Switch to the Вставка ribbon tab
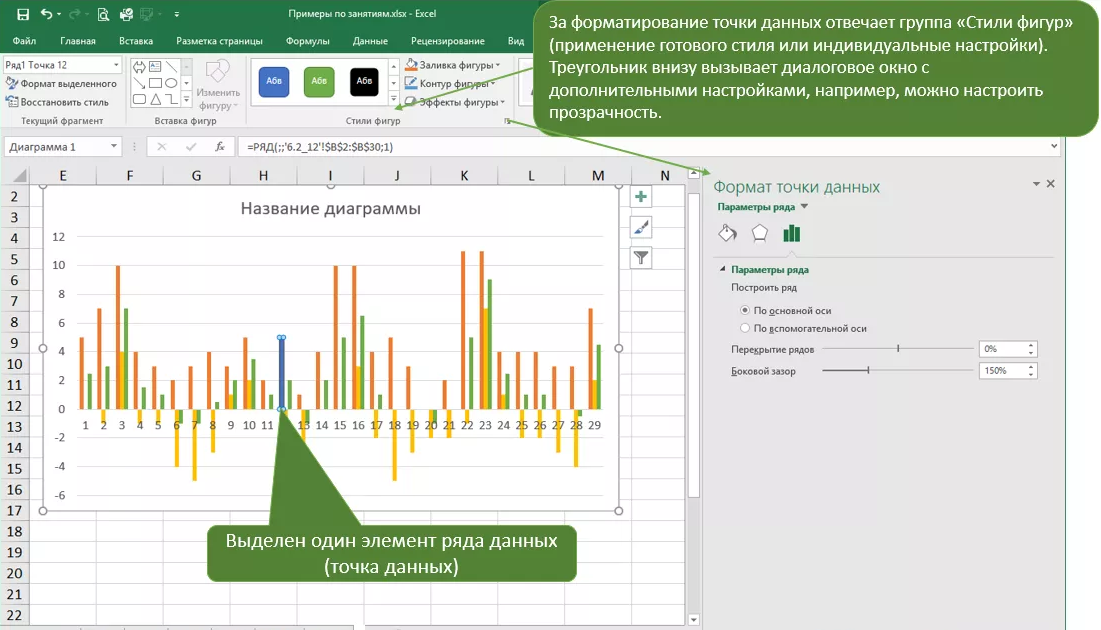The height and width of the screenshot is (630, 1101). coord(136,41)
